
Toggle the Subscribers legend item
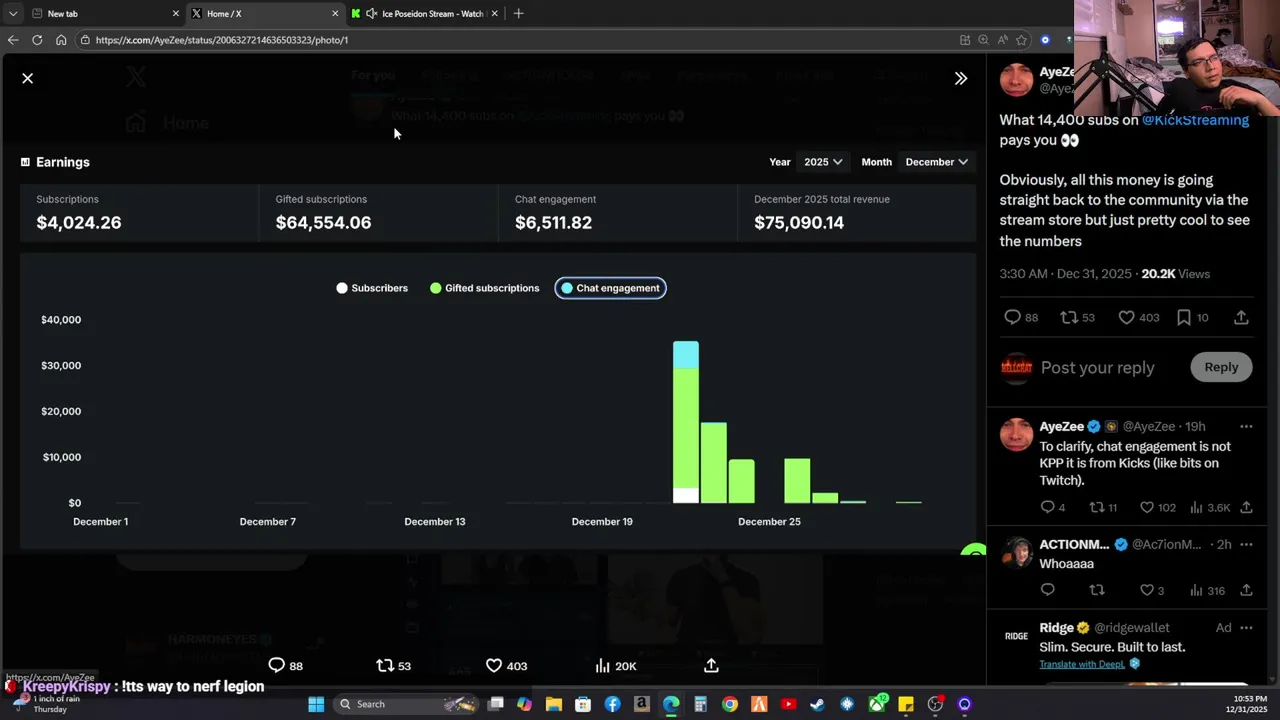[372, 288]
